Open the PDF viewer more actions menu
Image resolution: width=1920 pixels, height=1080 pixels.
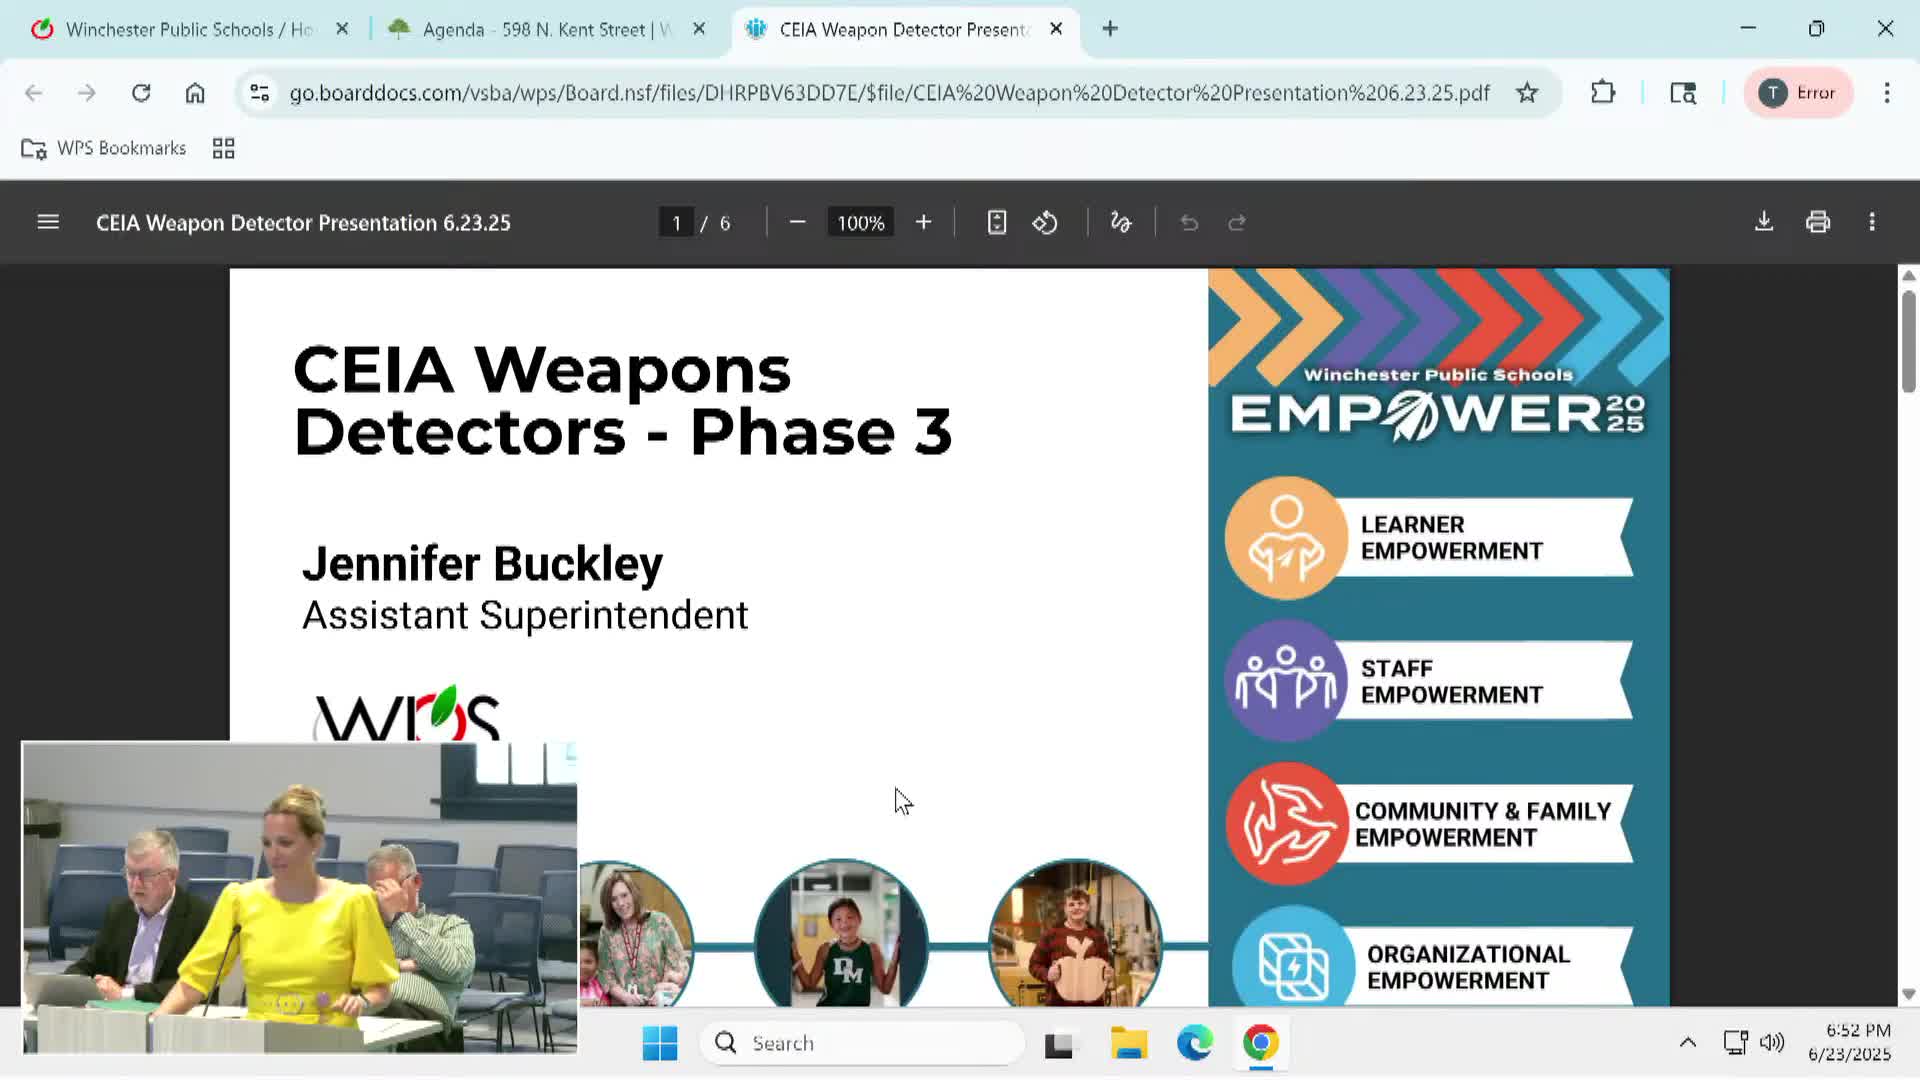[1872, 222]
